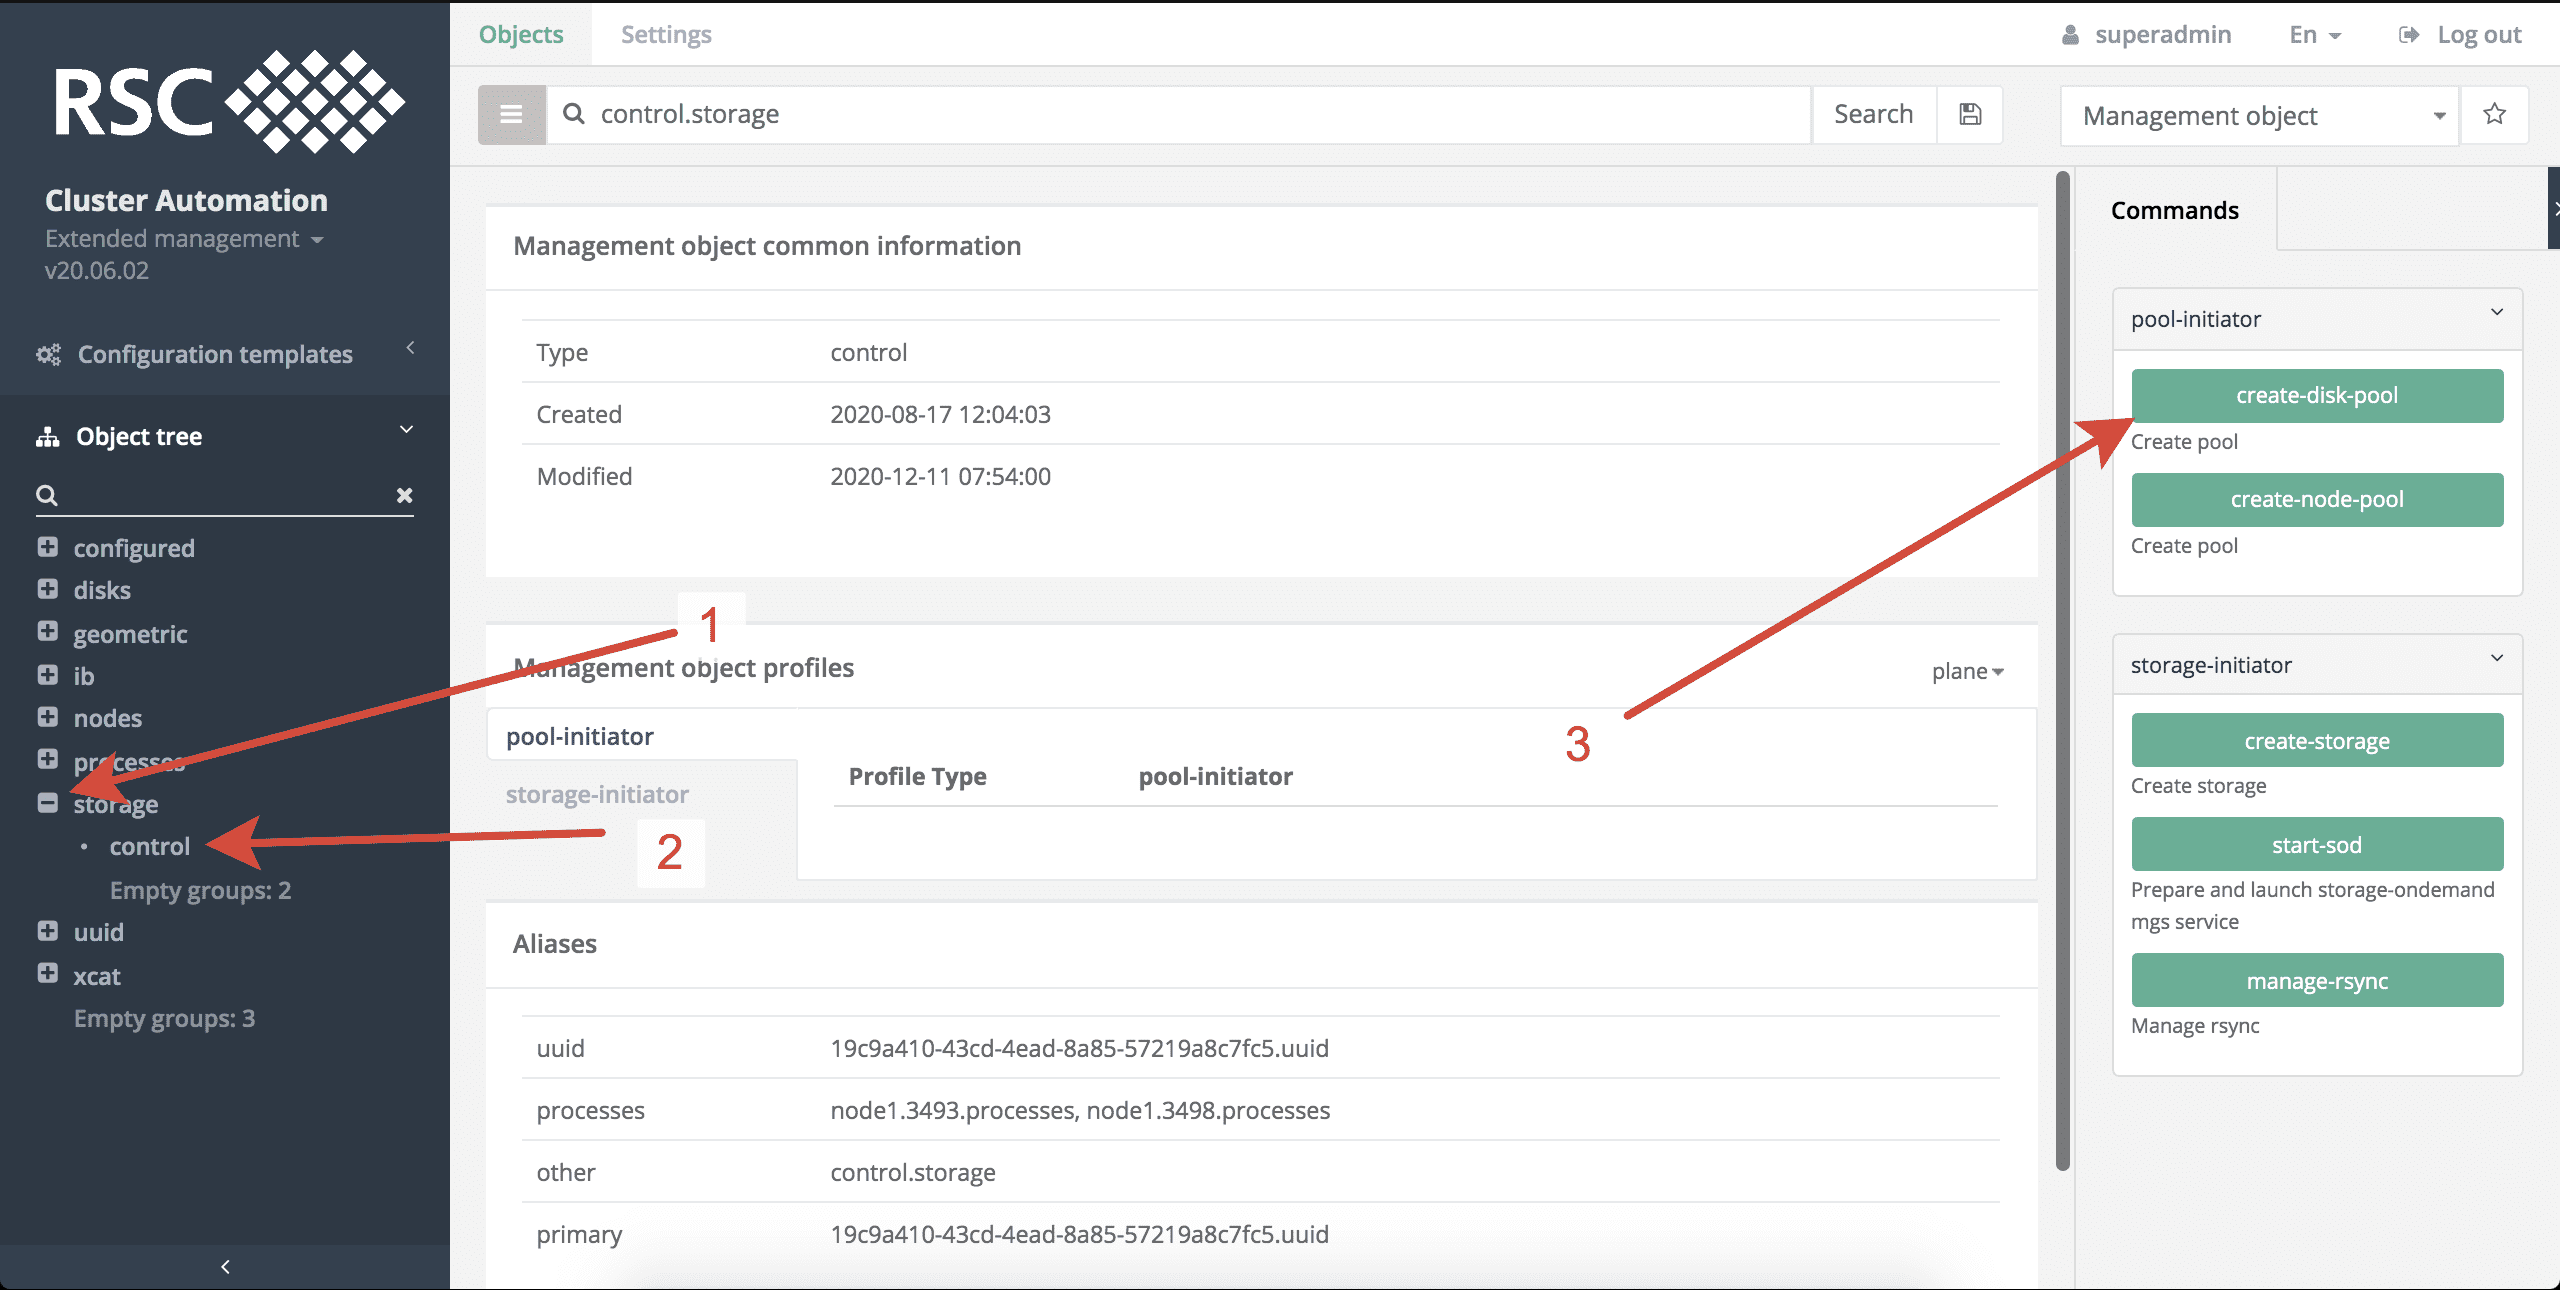This screenshot has width=2560, height=1290.
Task: Click the Configuration templates gears icon
Action: coord(48,354)
